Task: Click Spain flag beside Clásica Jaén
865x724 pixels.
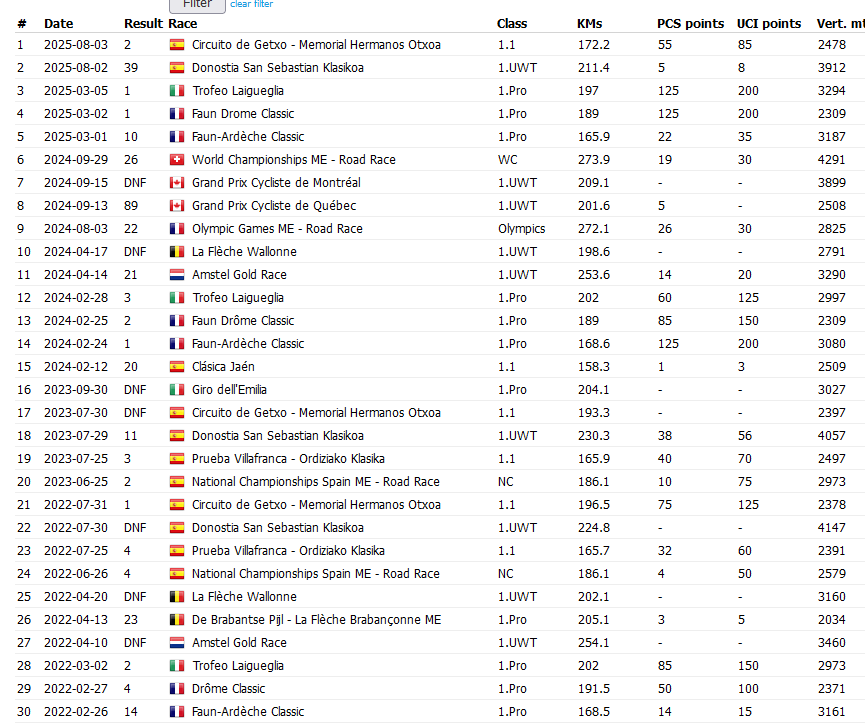Action: 177,366
